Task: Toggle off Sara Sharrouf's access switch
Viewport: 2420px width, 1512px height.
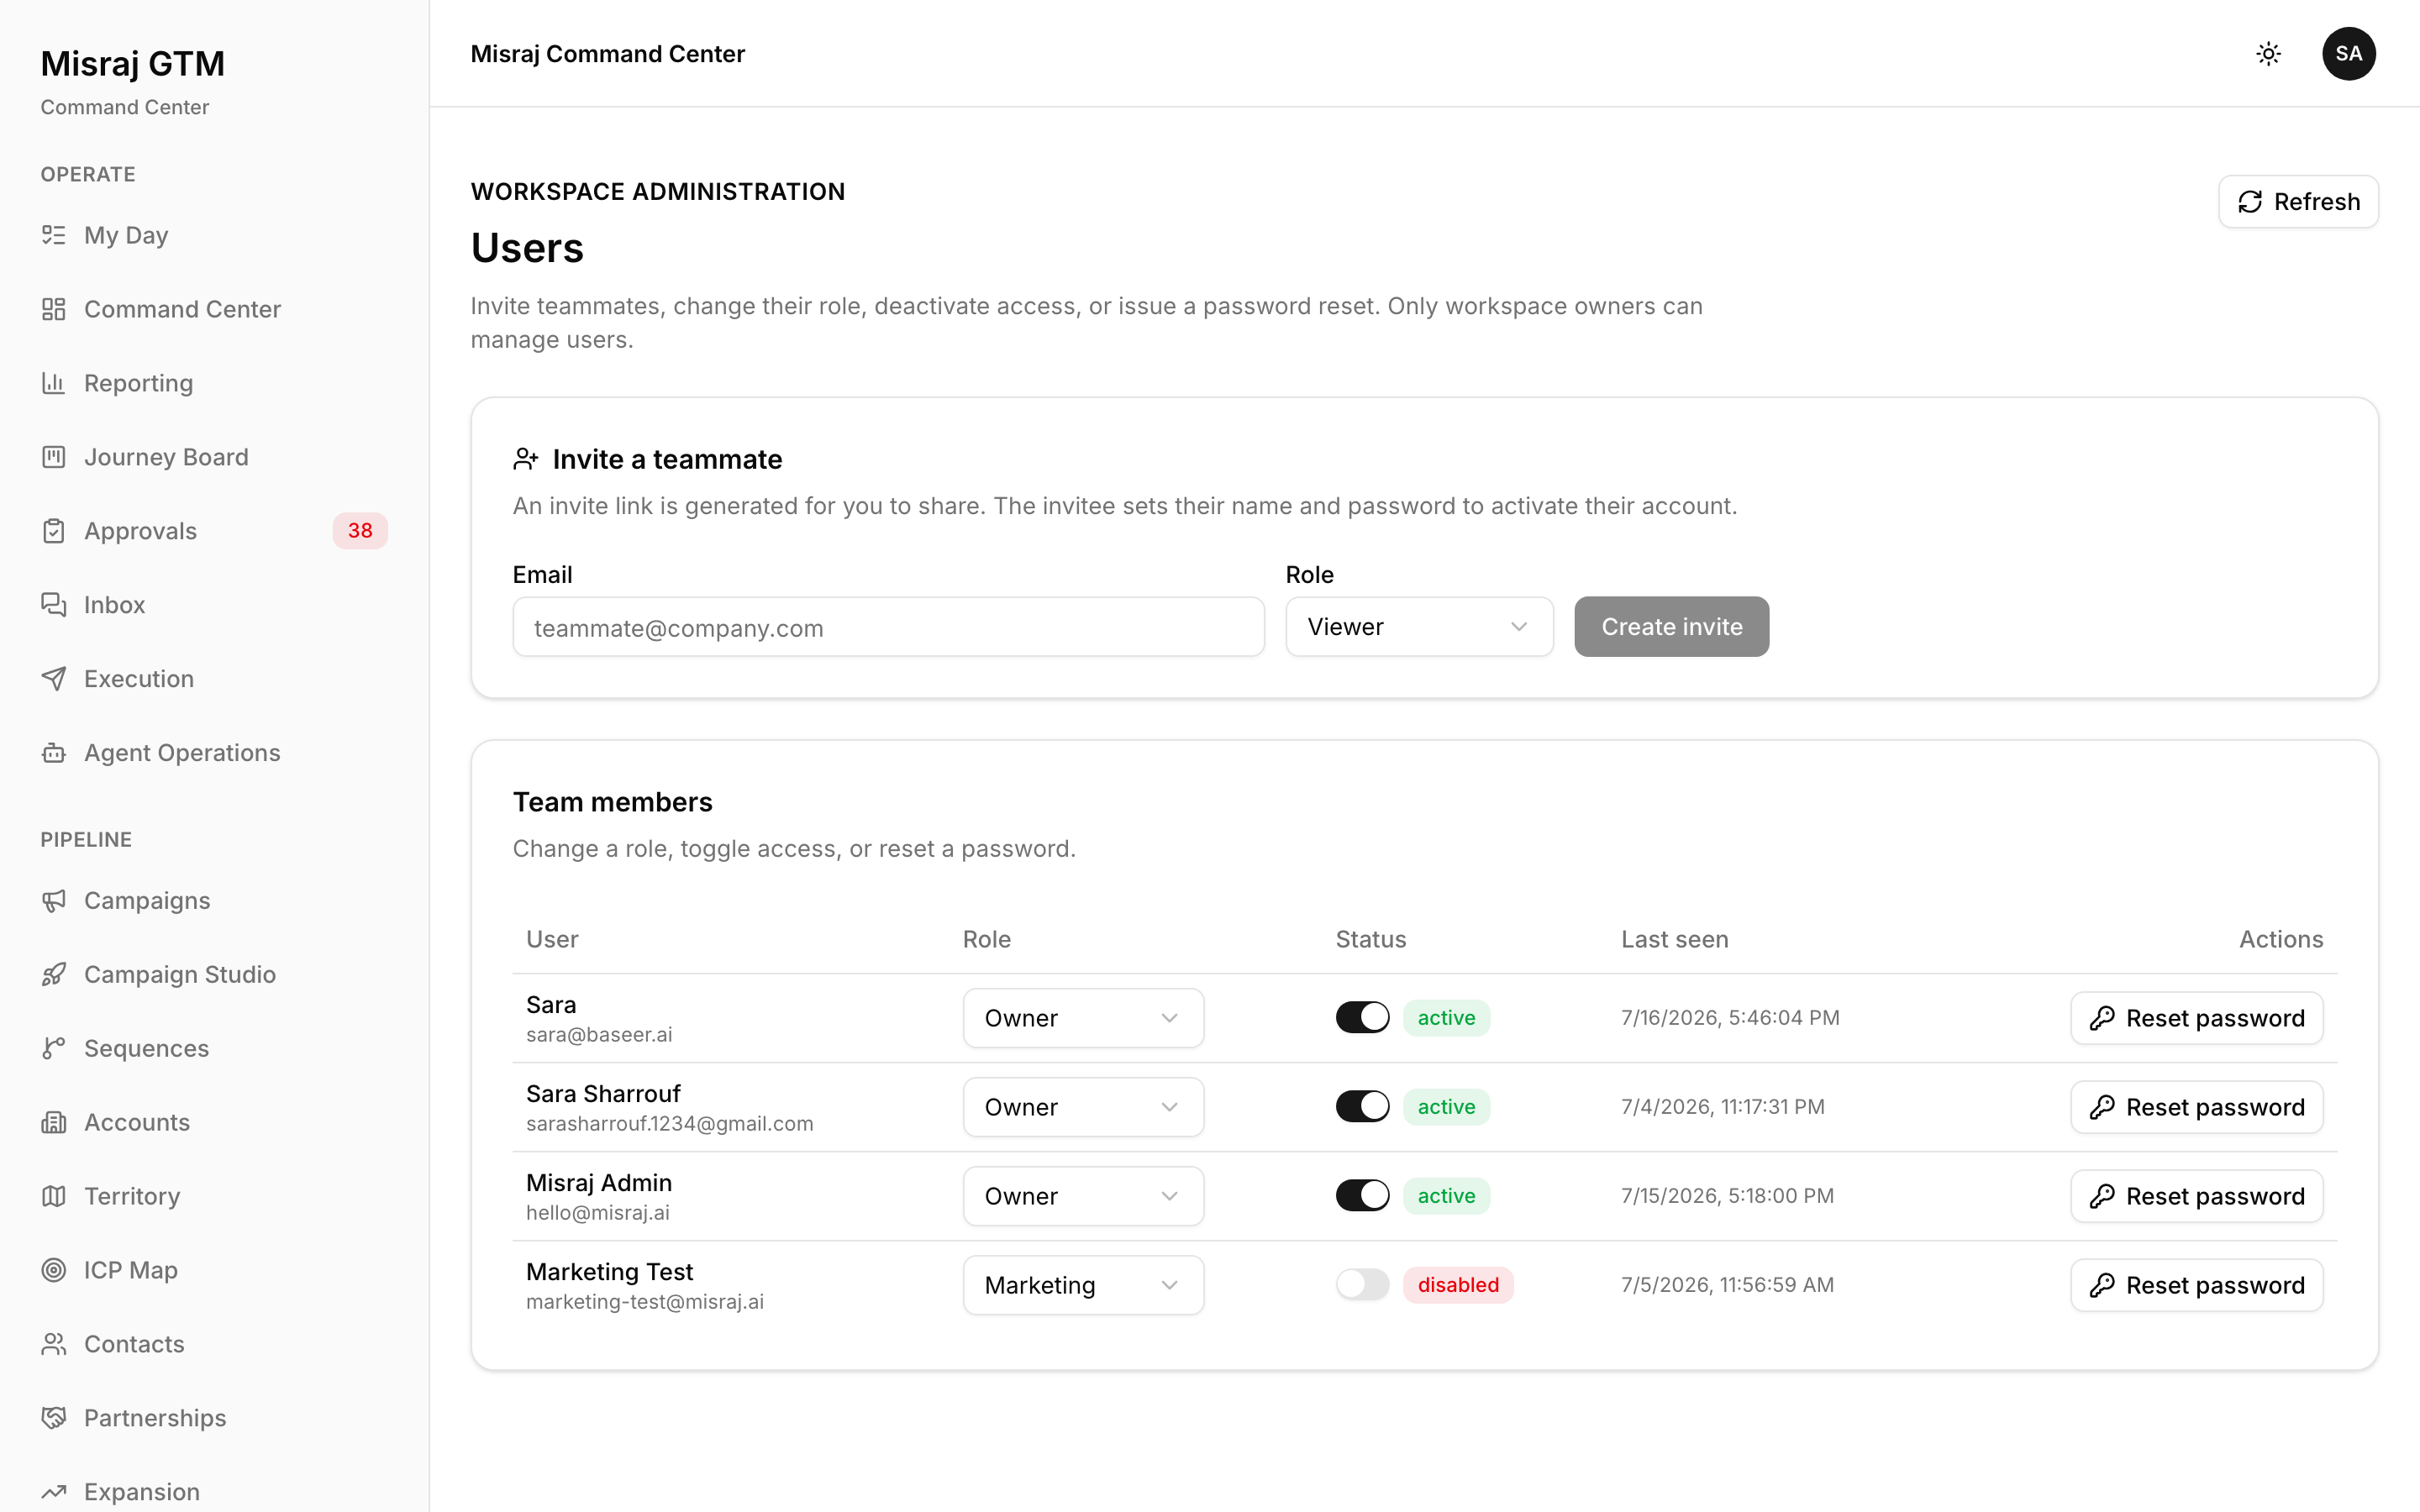Action: click(1362, 1107)
